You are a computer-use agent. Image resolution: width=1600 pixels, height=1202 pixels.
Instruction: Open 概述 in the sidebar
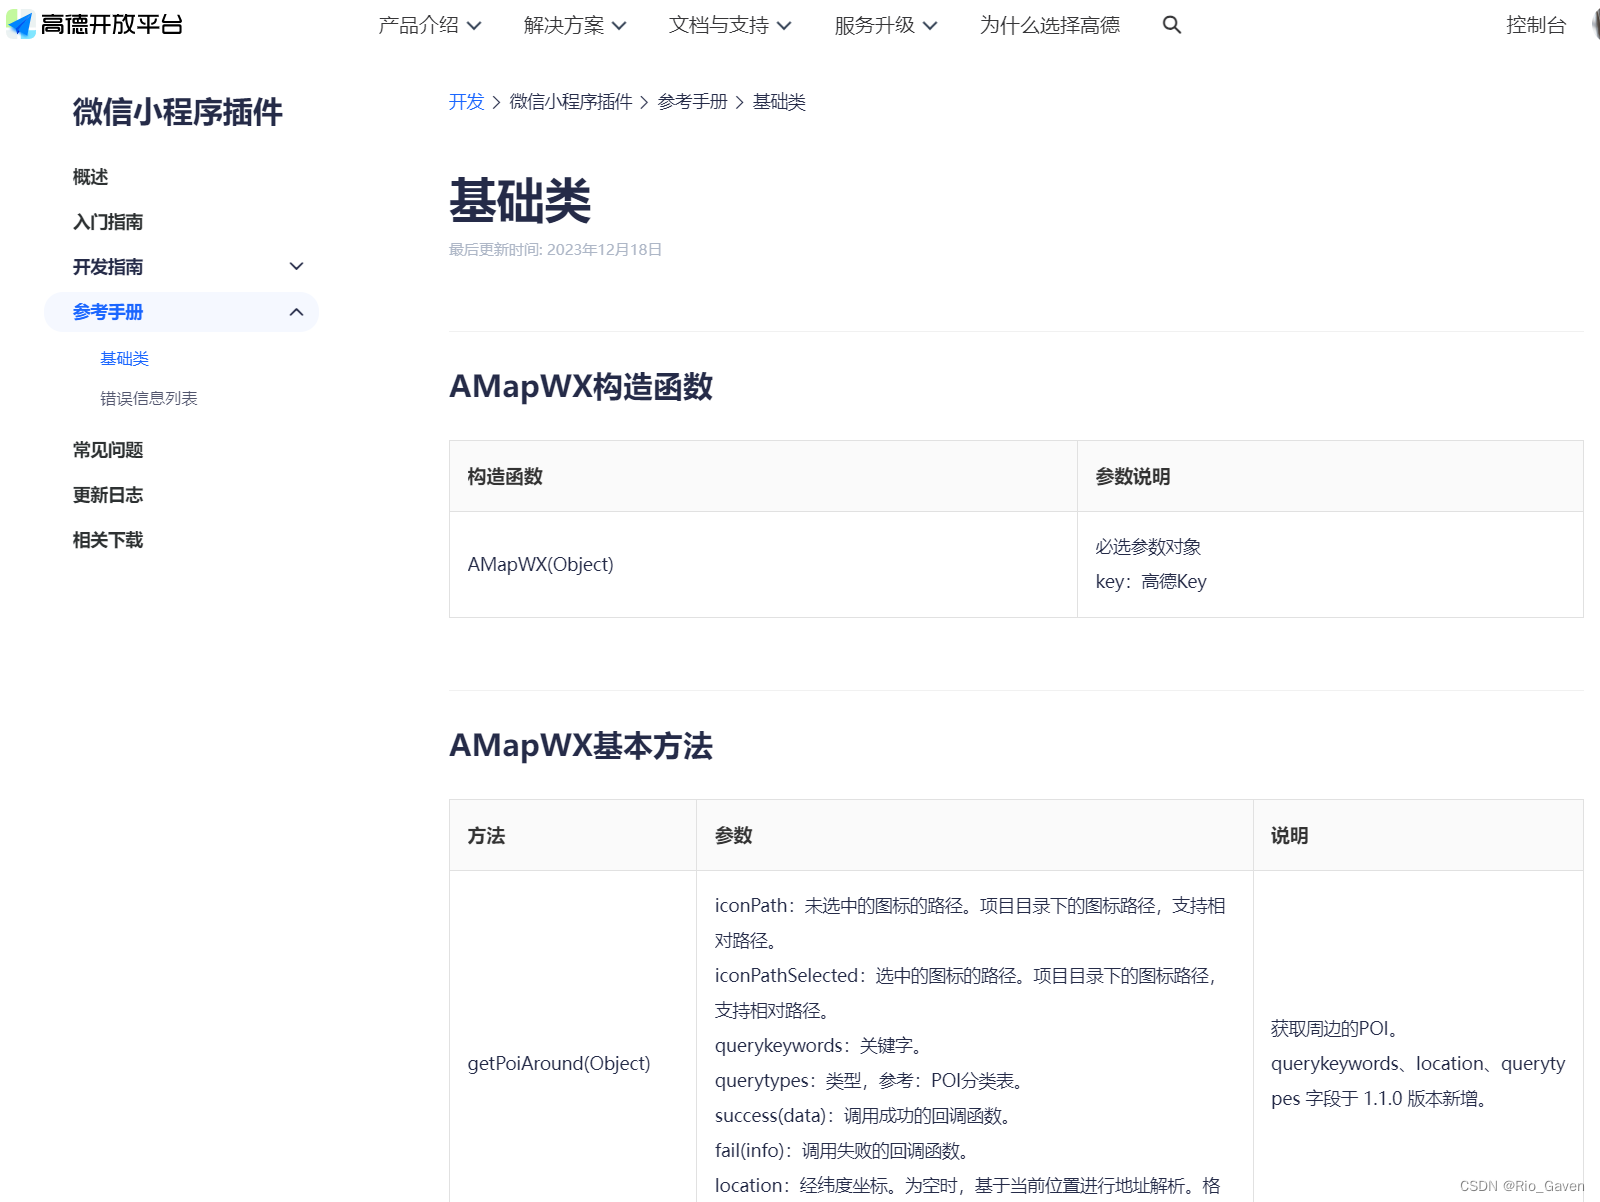[90, 177]
